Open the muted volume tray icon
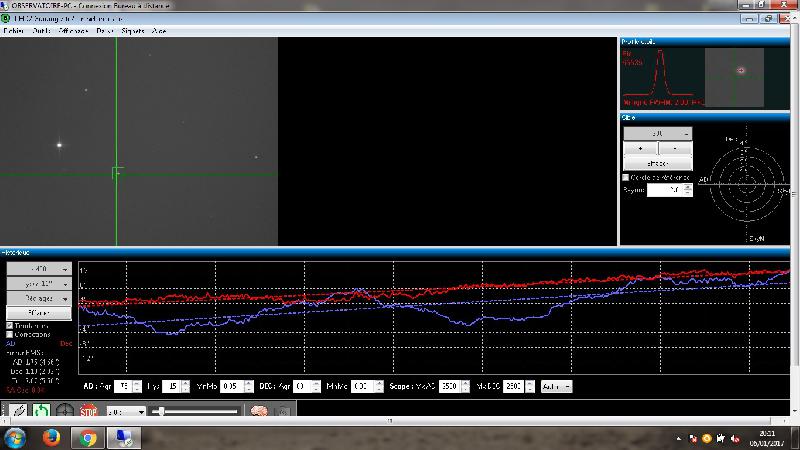Viewport: 800px width, 450px height. [x=735, y=438]
